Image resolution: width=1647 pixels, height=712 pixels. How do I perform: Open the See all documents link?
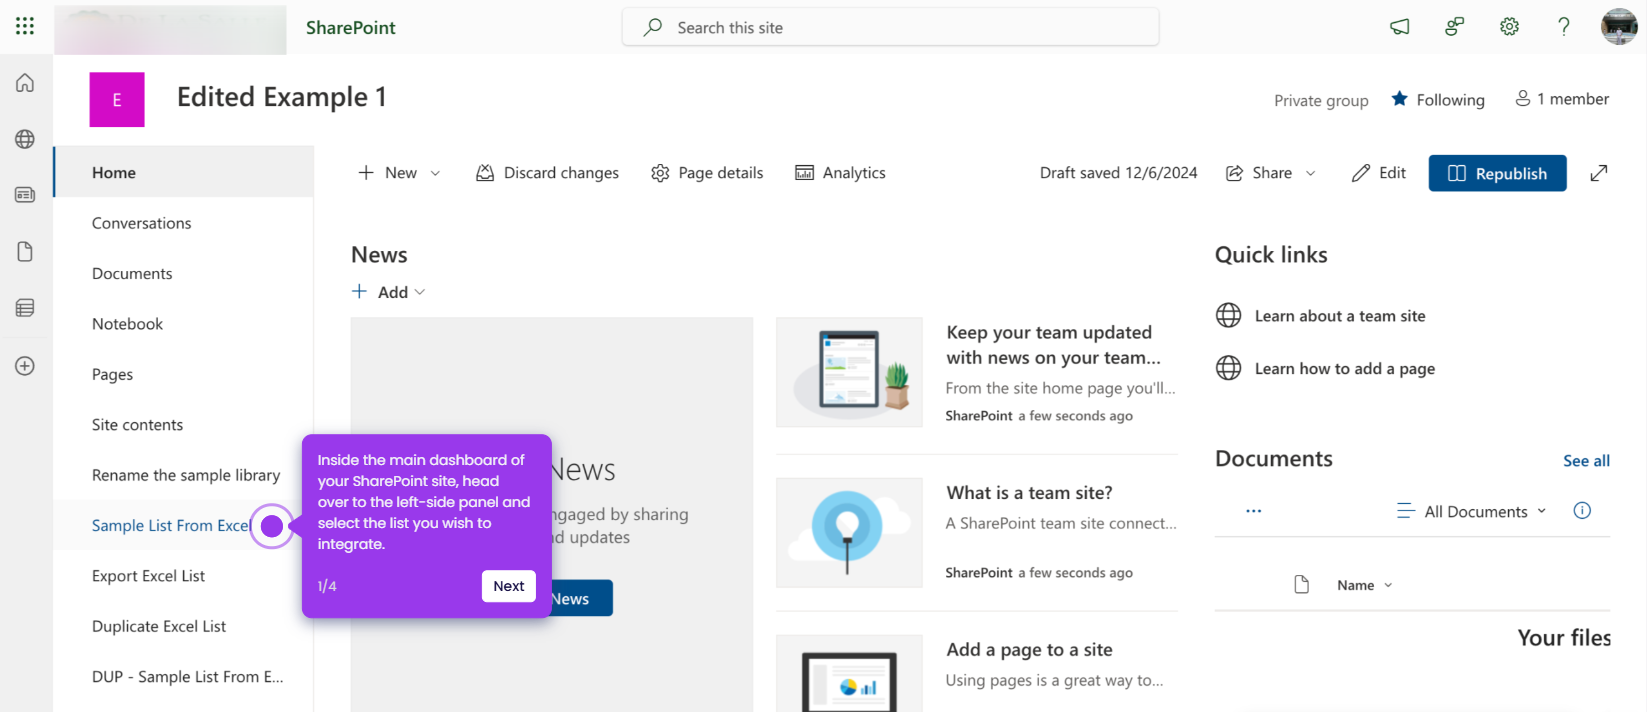click(1586, 461)
